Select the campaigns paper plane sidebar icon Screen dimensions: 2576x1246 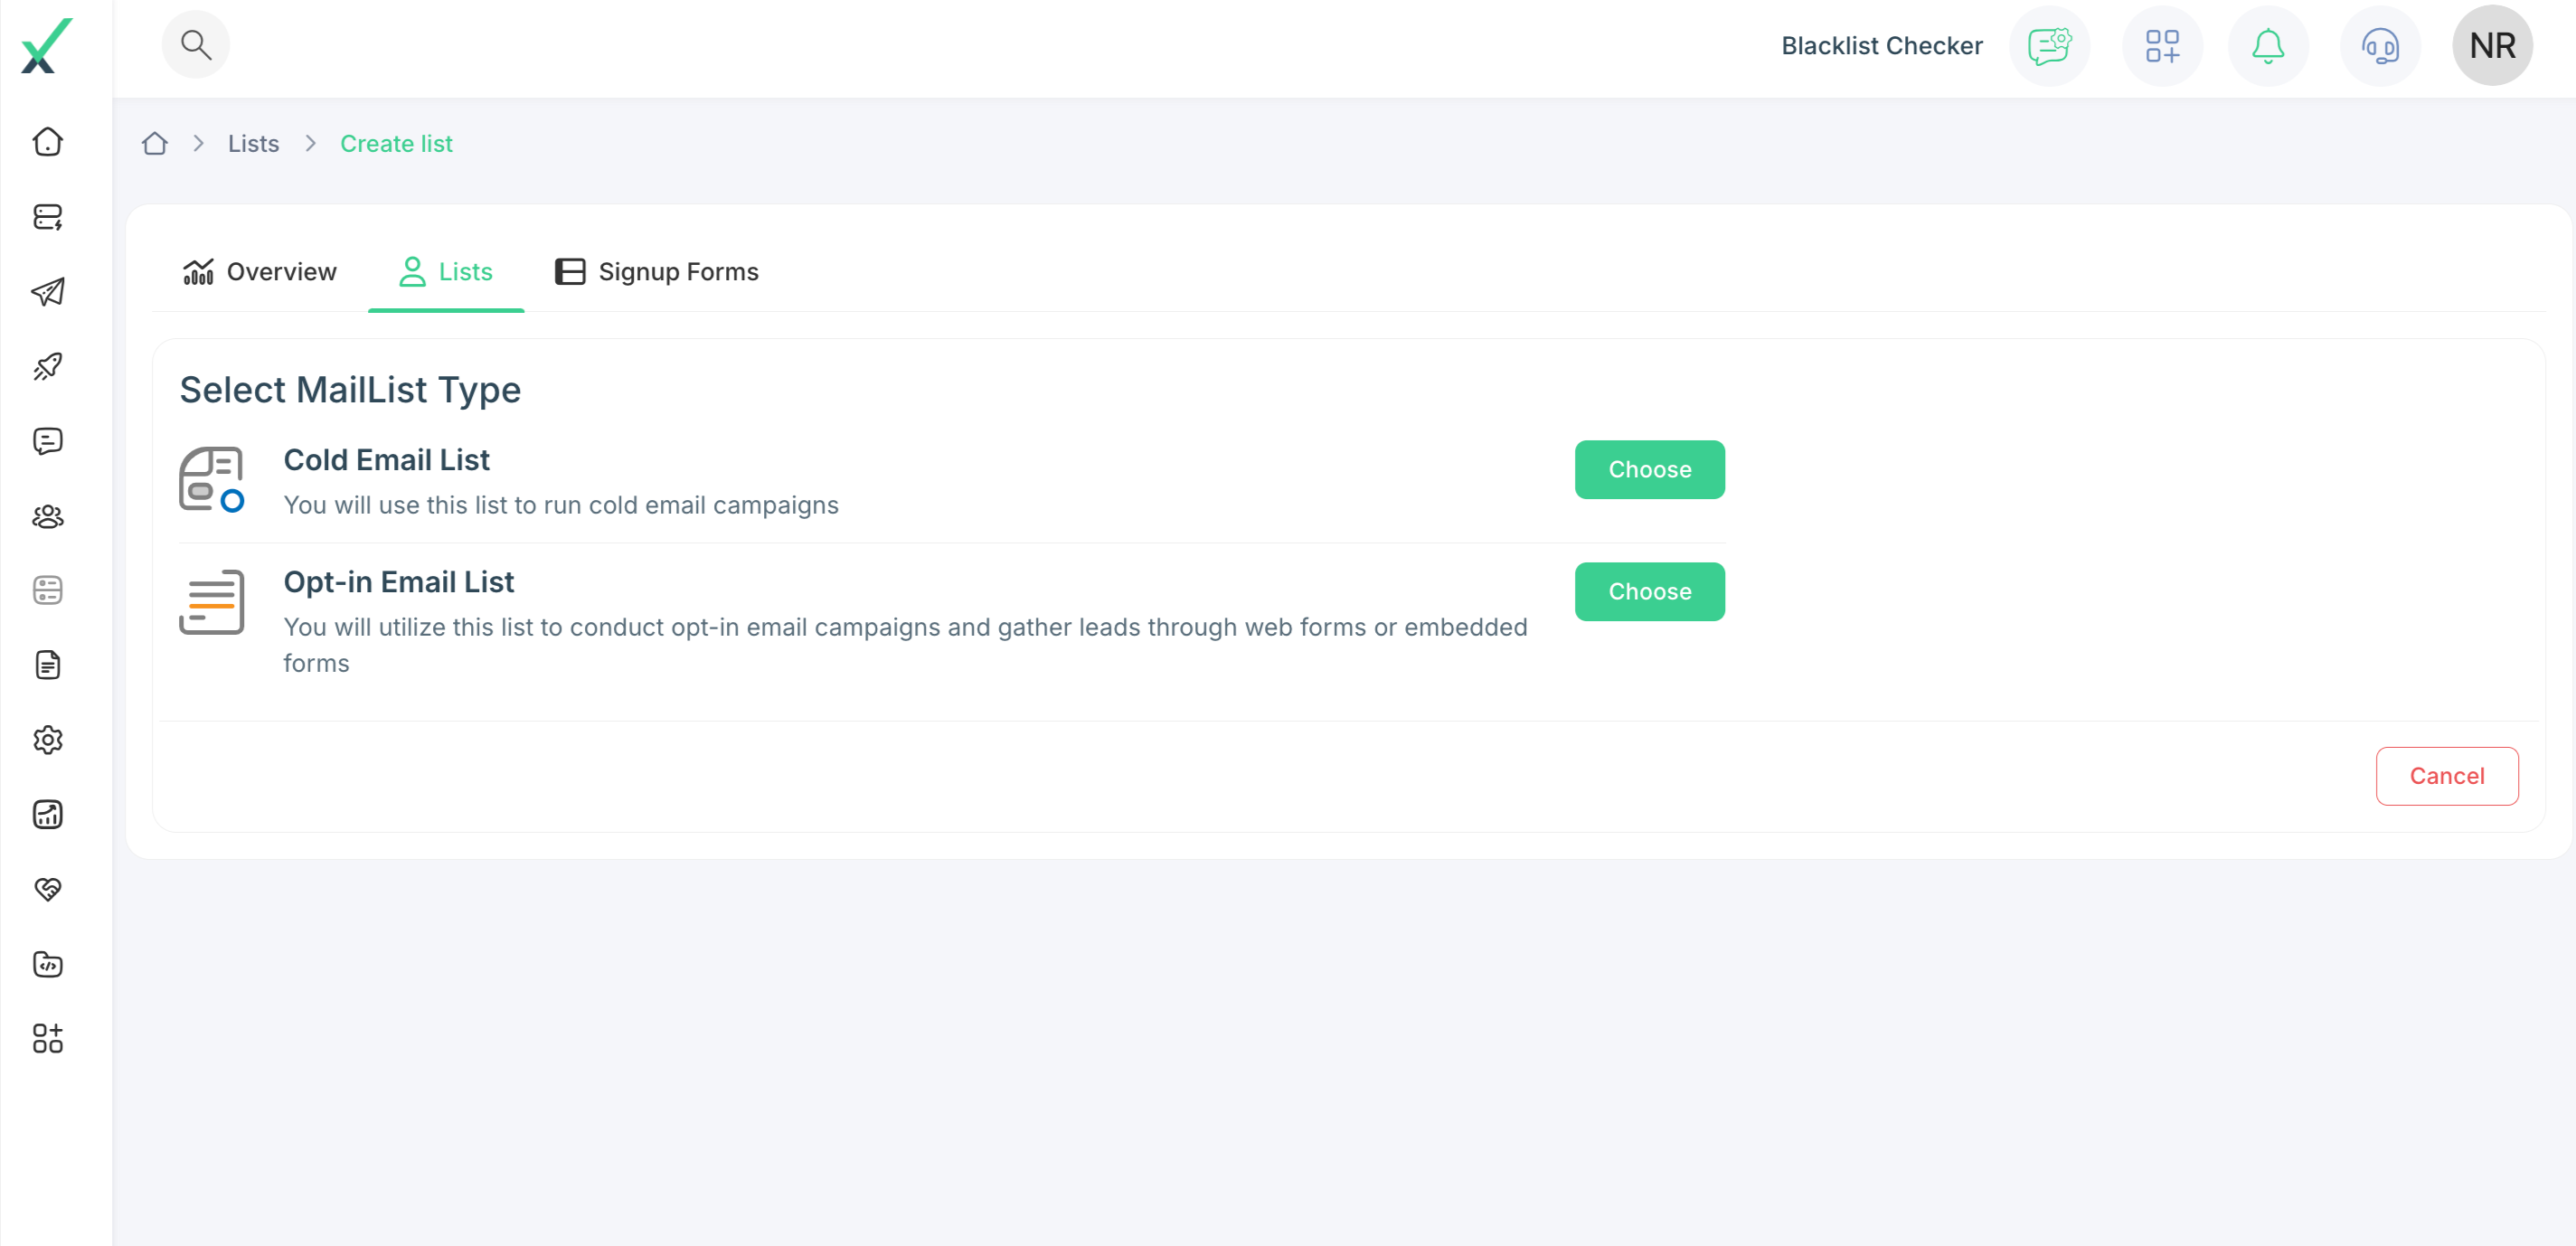[47, 292]
